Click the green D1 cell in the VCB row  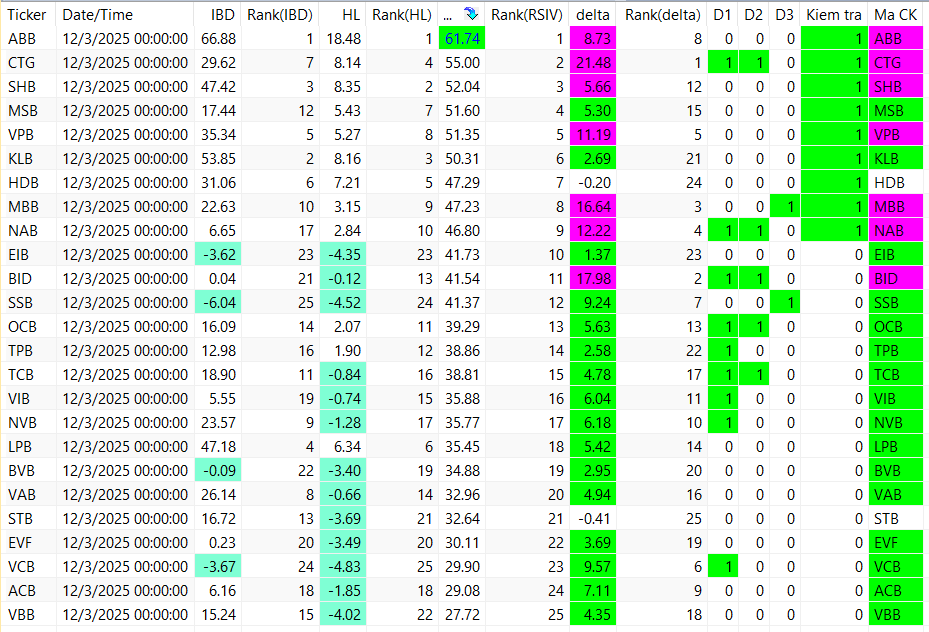coord(723,566)
